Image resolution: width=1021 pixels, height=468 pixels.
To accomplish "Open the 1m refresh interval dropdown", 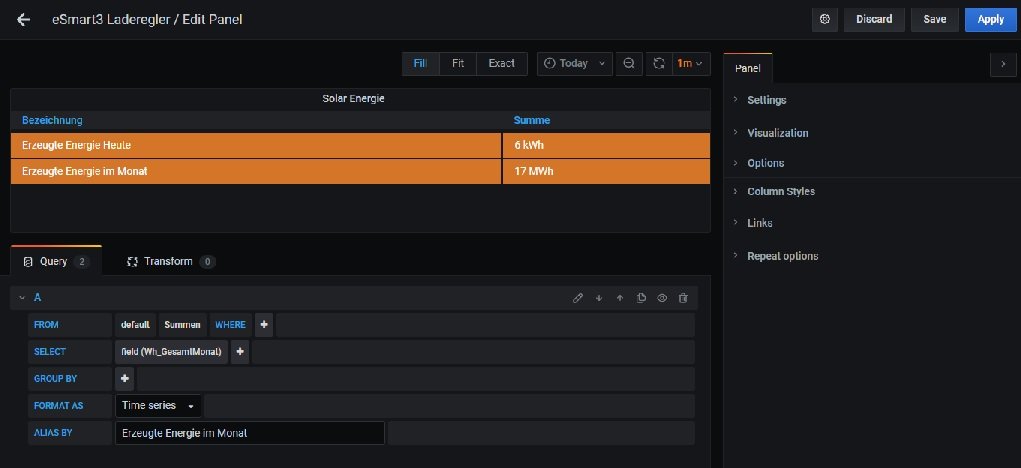I will (690, 63).
